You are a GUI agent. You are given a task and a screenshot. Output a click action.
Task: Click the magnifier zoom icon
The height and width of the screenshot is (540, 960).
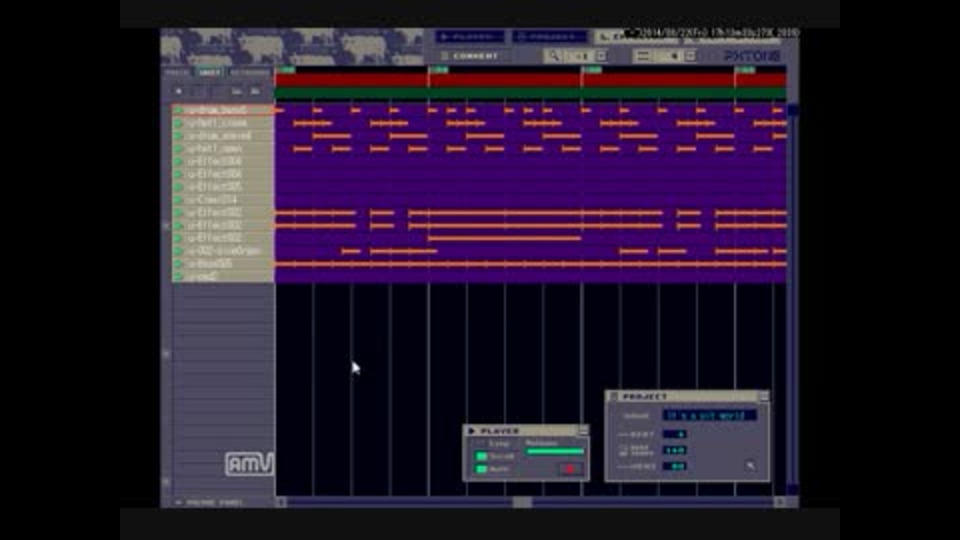click(553, 56)
